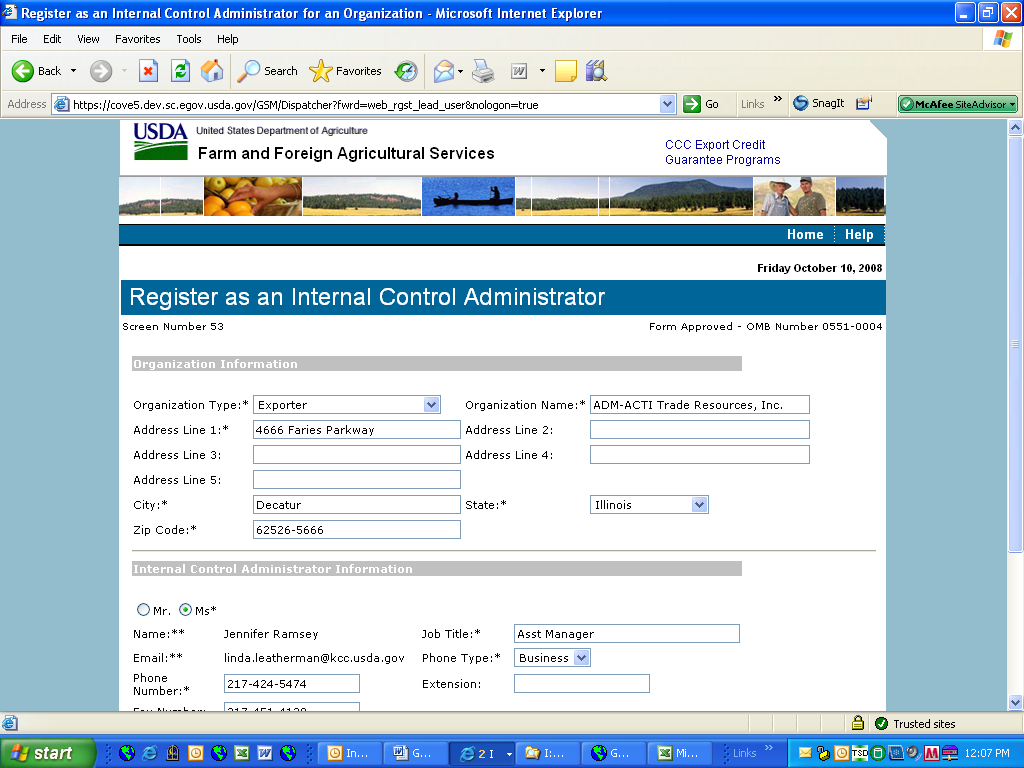Select the Ms radio button
The width and height of the screenshot is (1024, 768).
click(185, 609)
